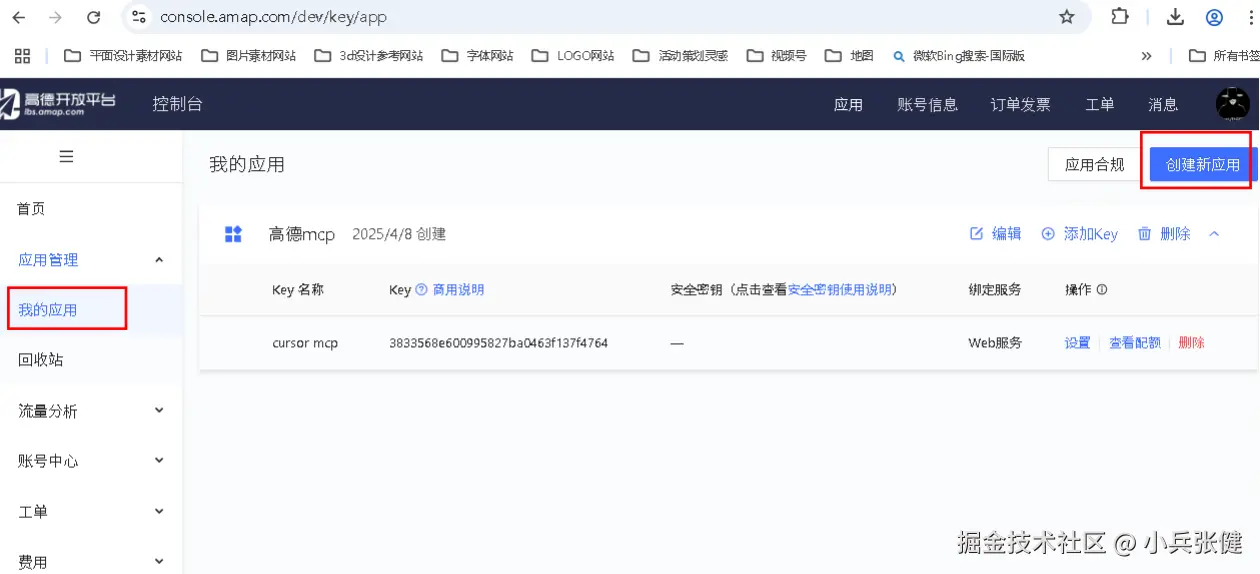
Task: Click the 高德开放平台 logo
Action: tap(58, 103)
